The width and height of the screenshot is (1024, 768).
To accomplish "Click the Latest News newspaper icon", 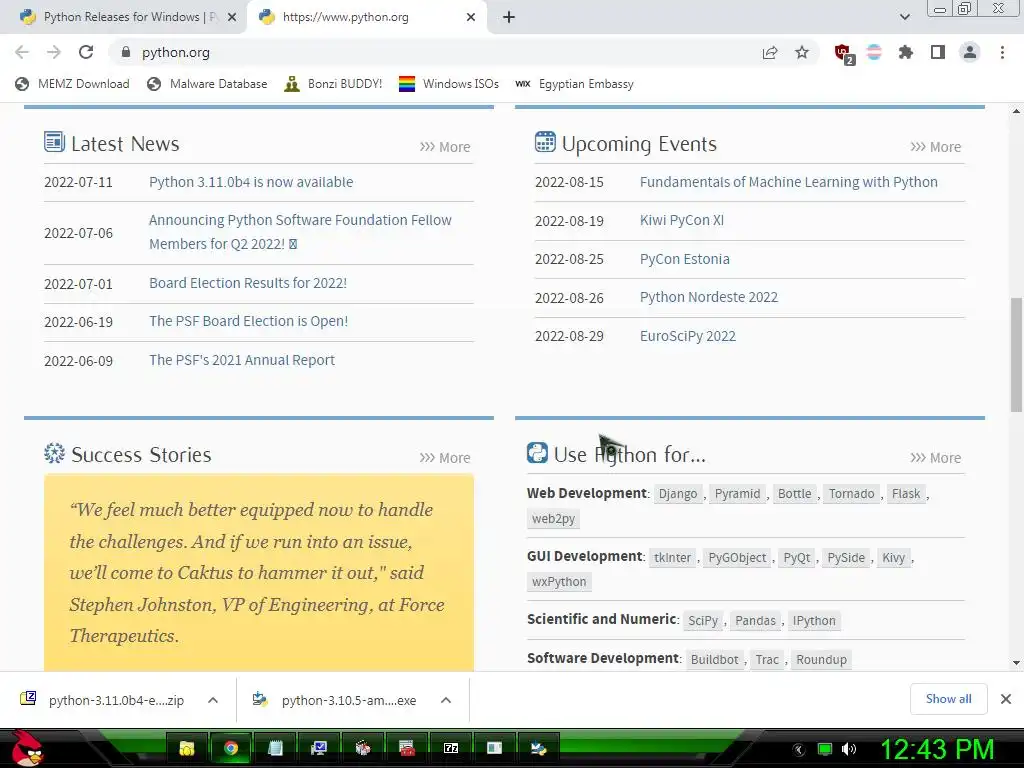I will pyautogui.click(x=54, y=142).
